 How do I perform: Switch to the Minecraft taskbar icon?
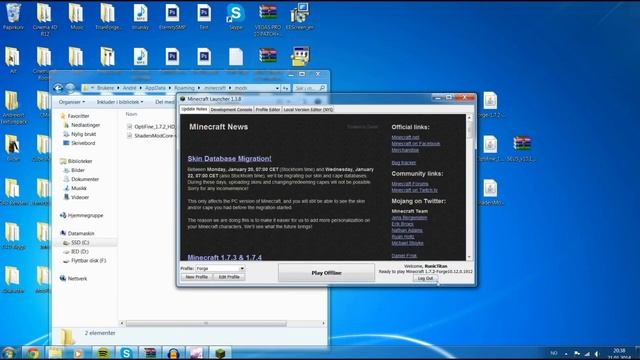(220, 353)
